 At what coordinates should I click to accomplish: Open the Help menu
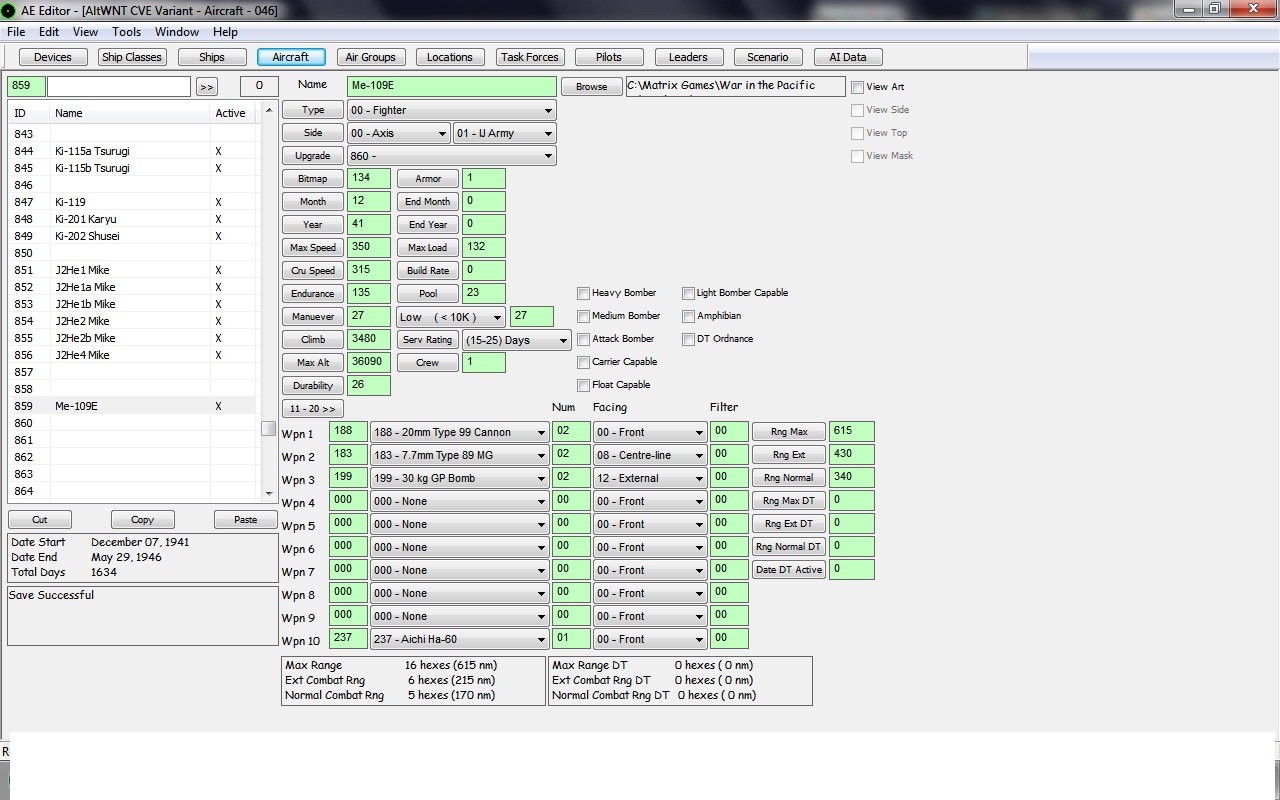pos(225,32)
